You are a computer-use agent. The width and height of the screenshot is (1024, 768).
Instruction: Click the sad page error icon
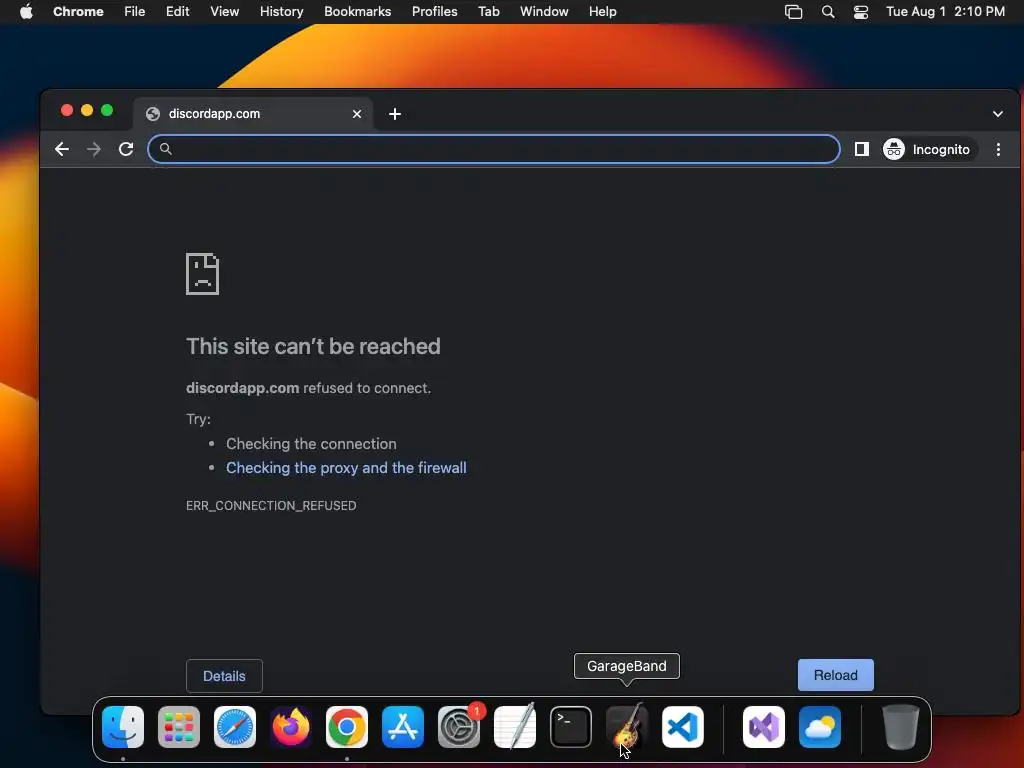point(202,274)
